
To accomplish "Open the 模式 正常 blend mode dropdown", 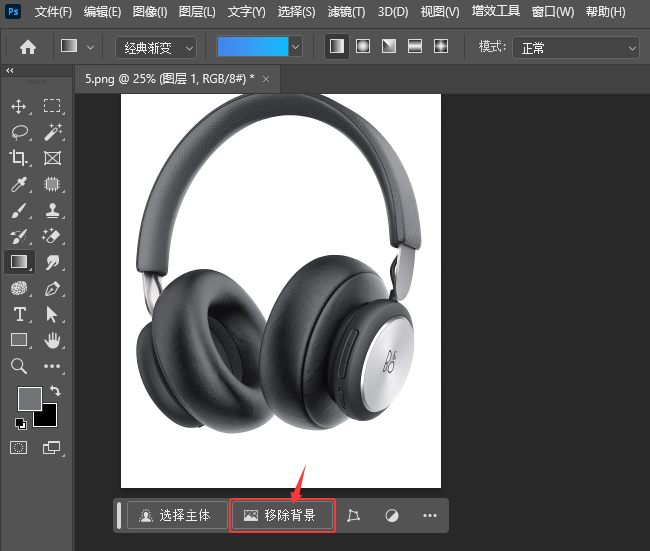I will [576, 48].
